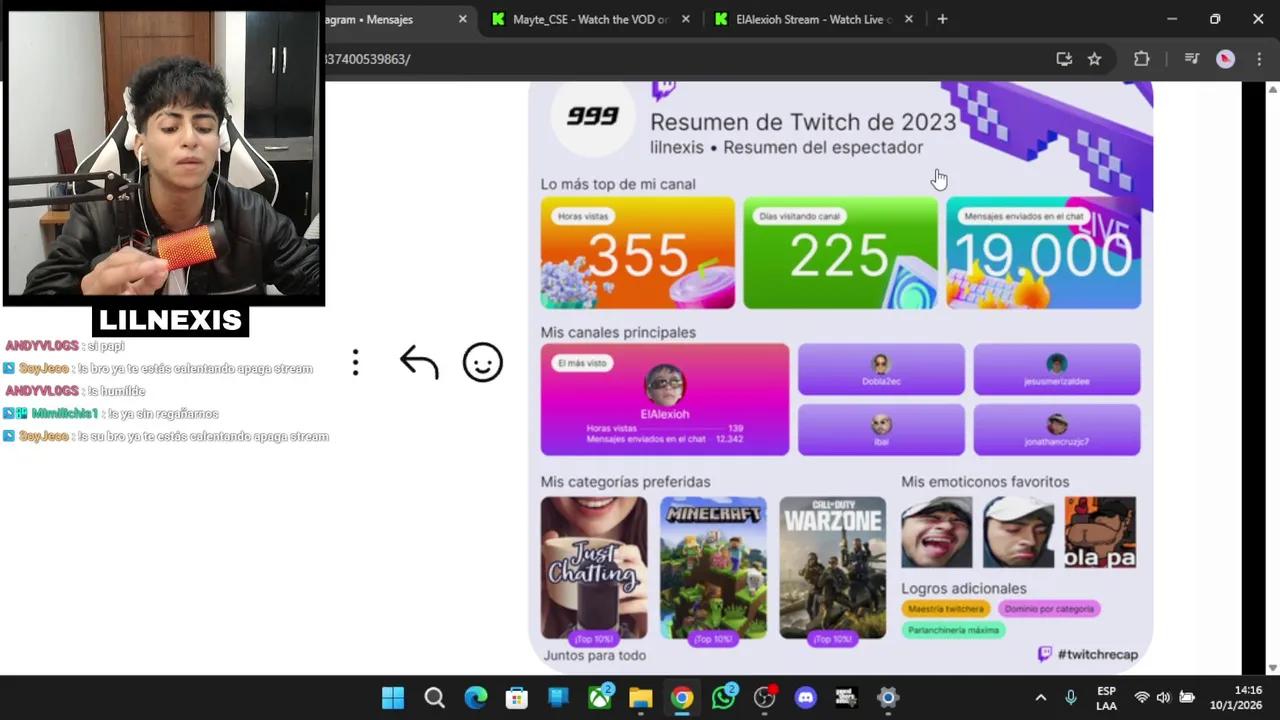Click Mimilichis1 chat message 'ya sin regañarnos'

pos(110,414)
